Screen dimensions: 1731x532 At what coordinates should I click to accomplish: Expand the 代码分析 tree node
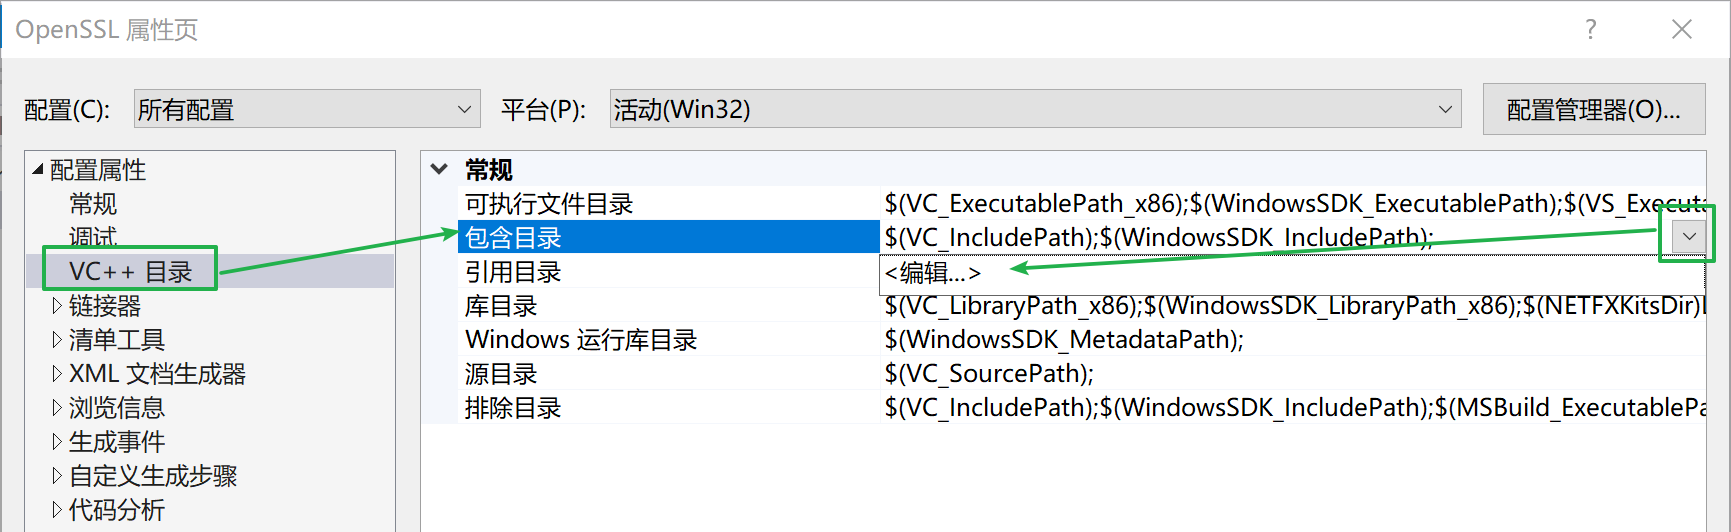point(57,510)
